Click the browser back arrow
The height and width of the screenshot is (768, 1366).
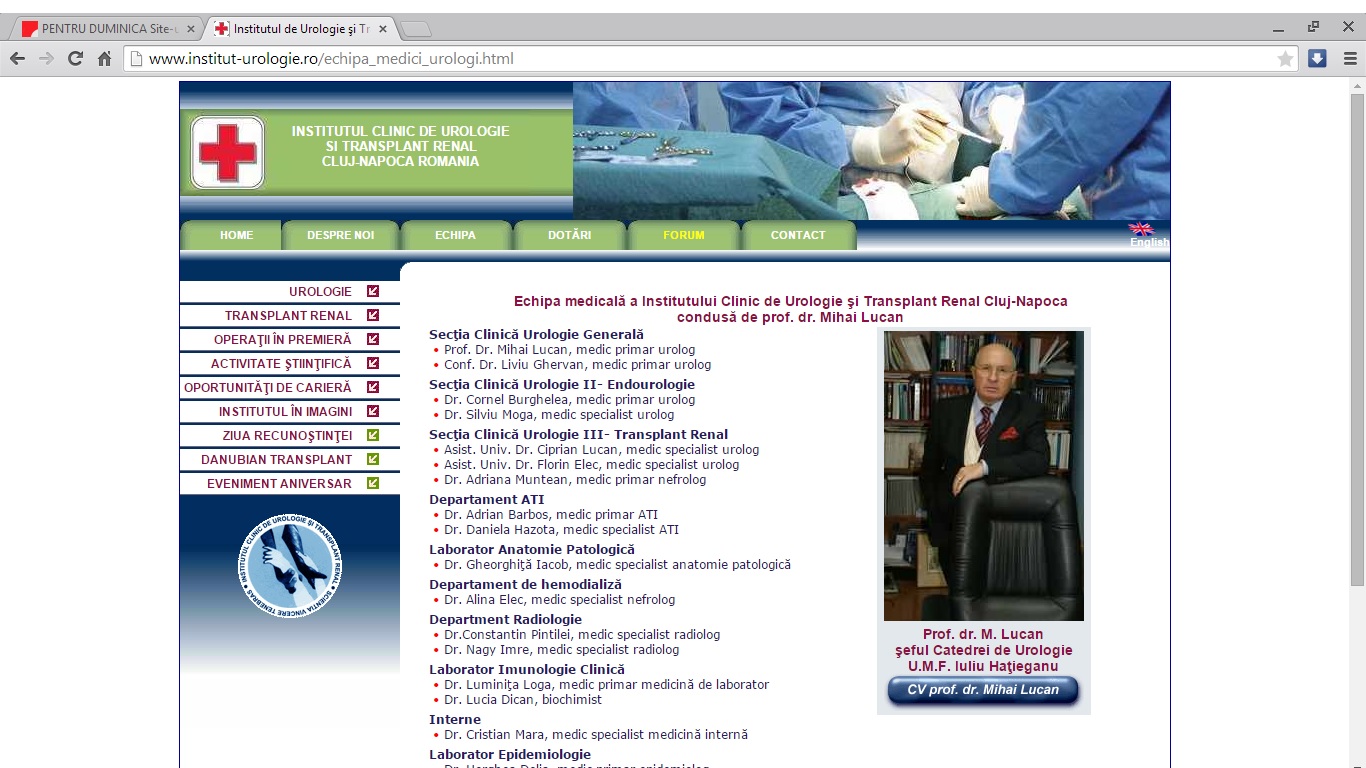17,59
